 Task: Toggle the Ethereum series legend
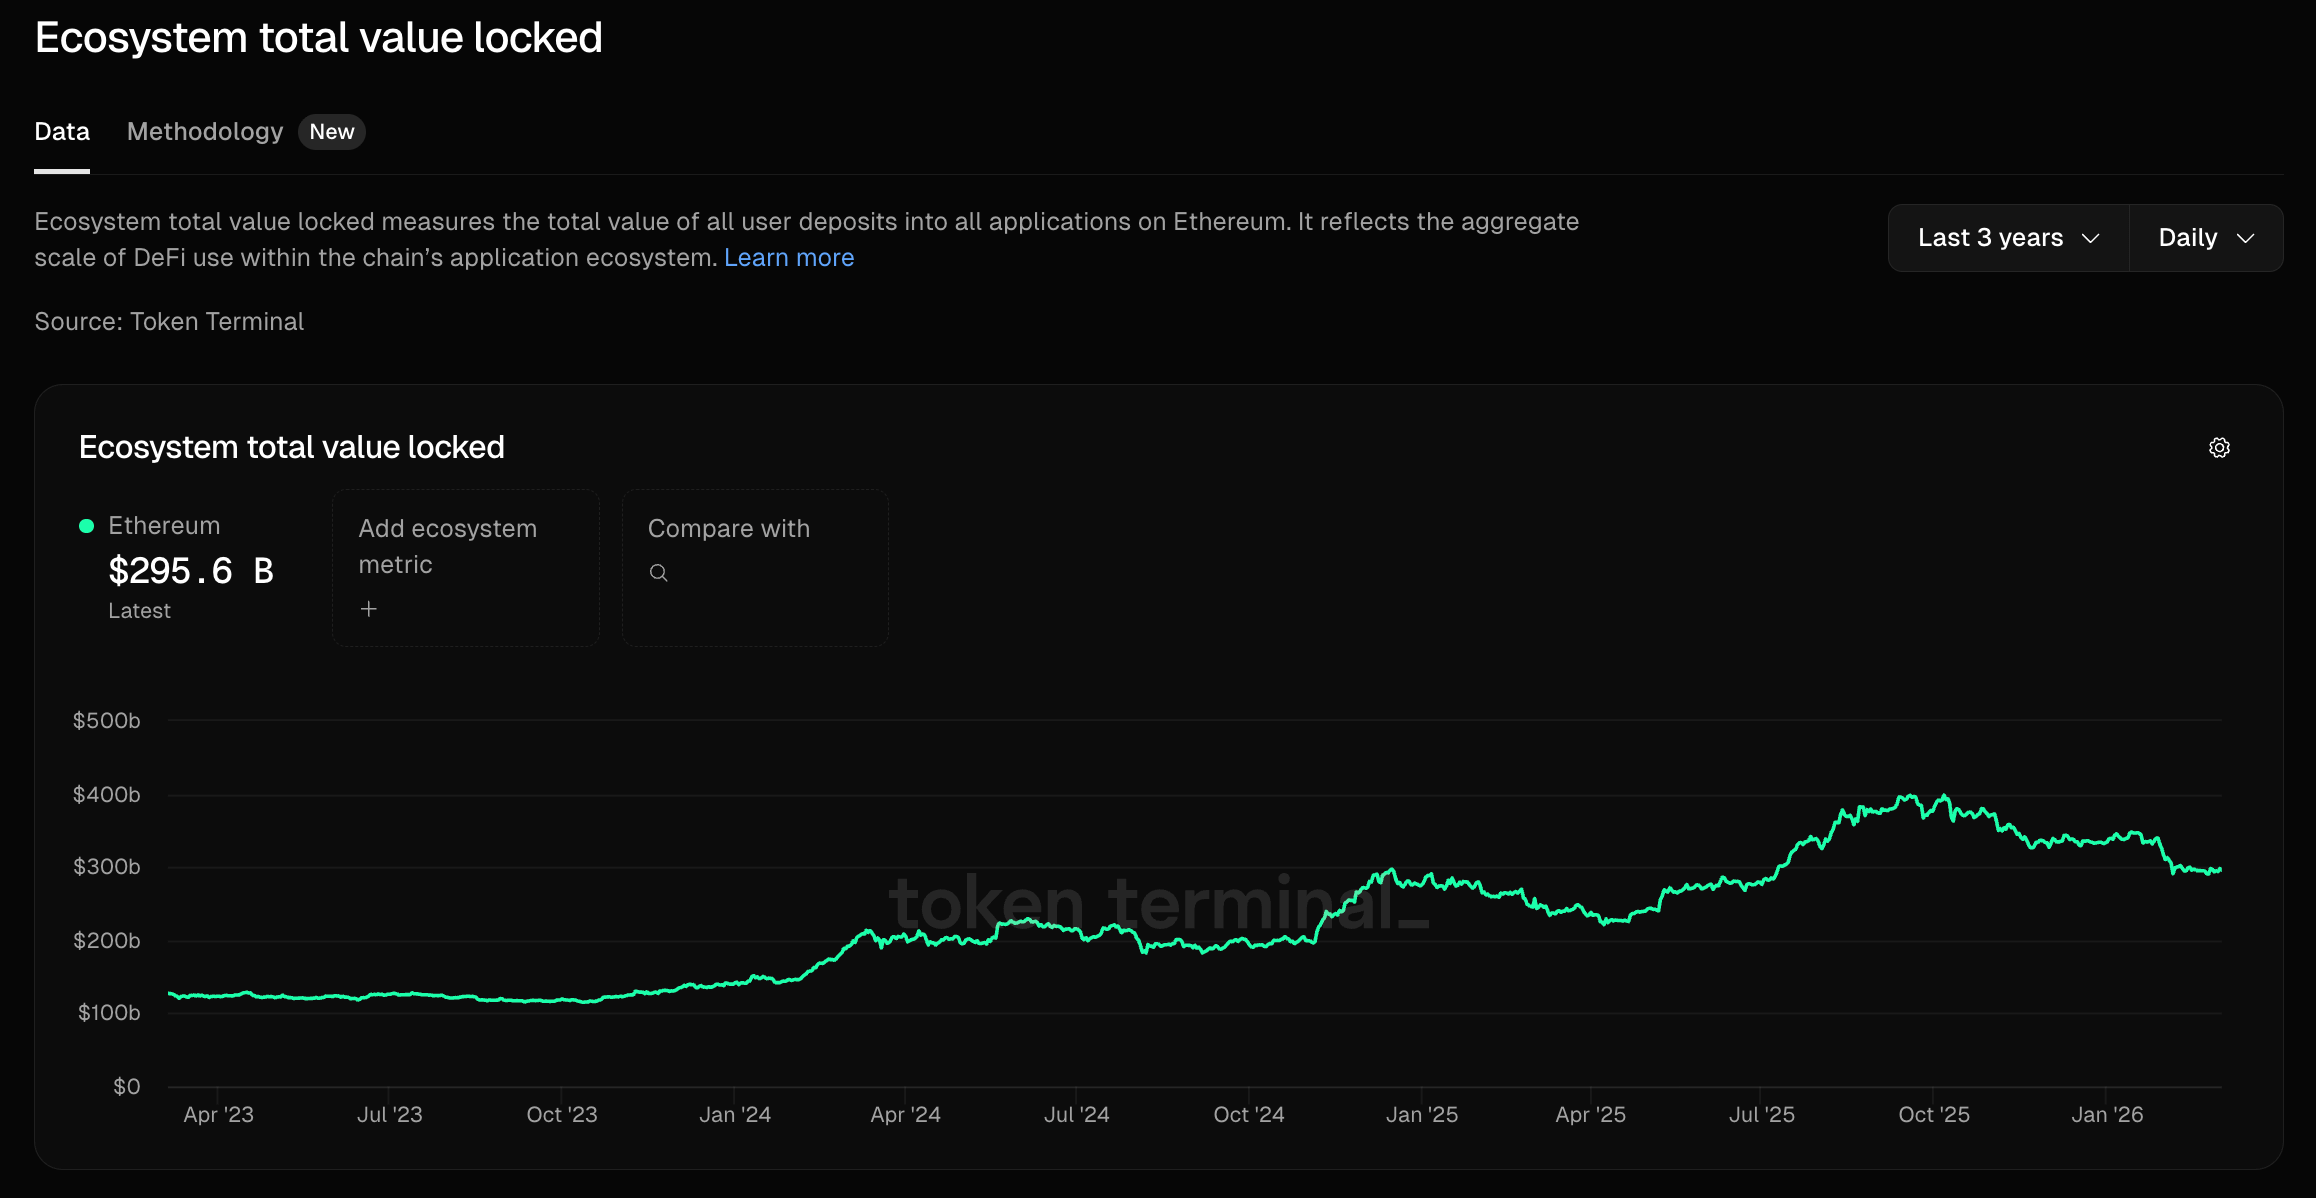[164, 526]
